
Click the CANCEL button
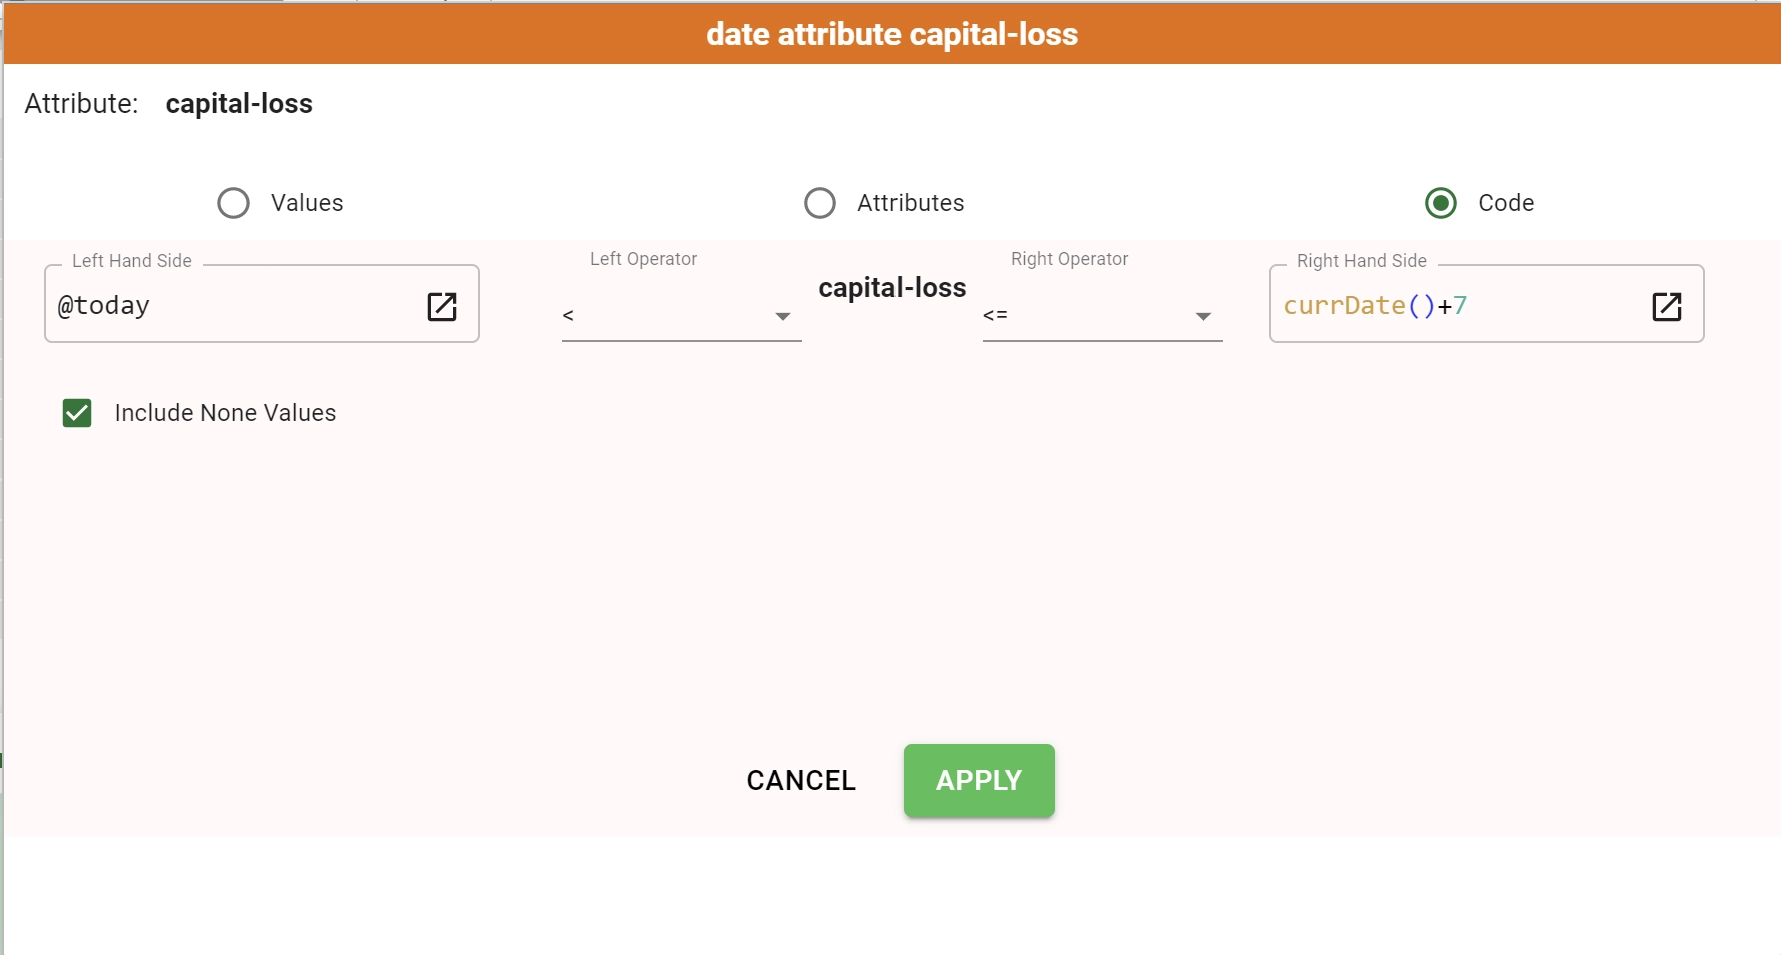[801, 780]
